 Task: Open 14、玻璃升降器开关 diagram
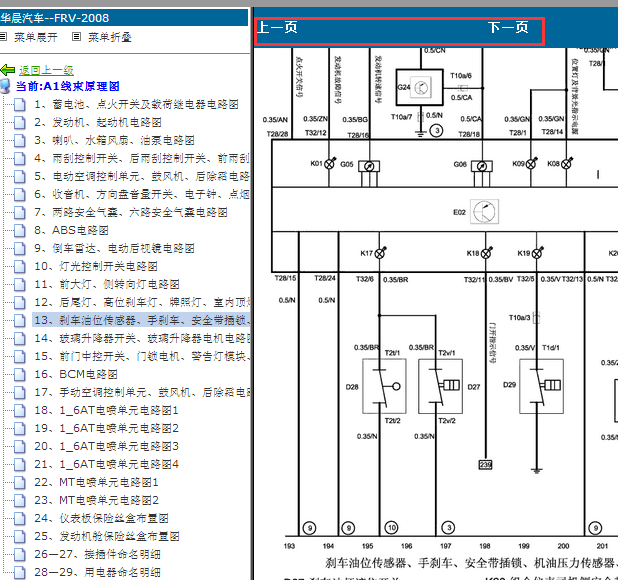142,338
